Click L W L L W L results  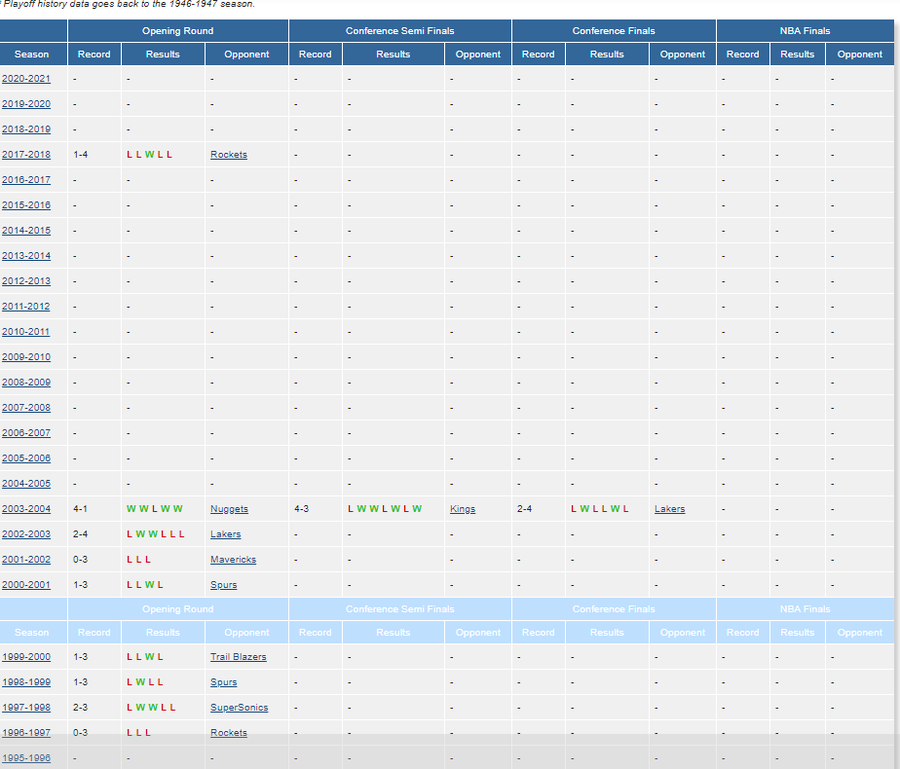pyautogui.click(x=600, y=508)
